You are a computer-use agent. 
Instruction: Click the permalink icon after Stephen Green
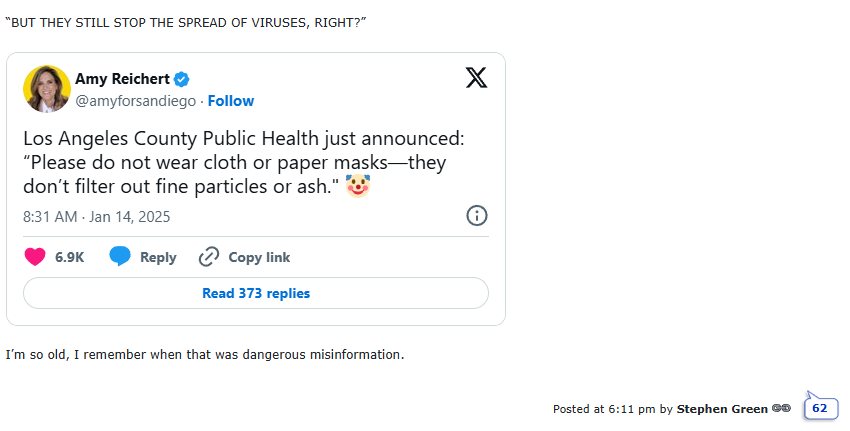coord(782,409)
